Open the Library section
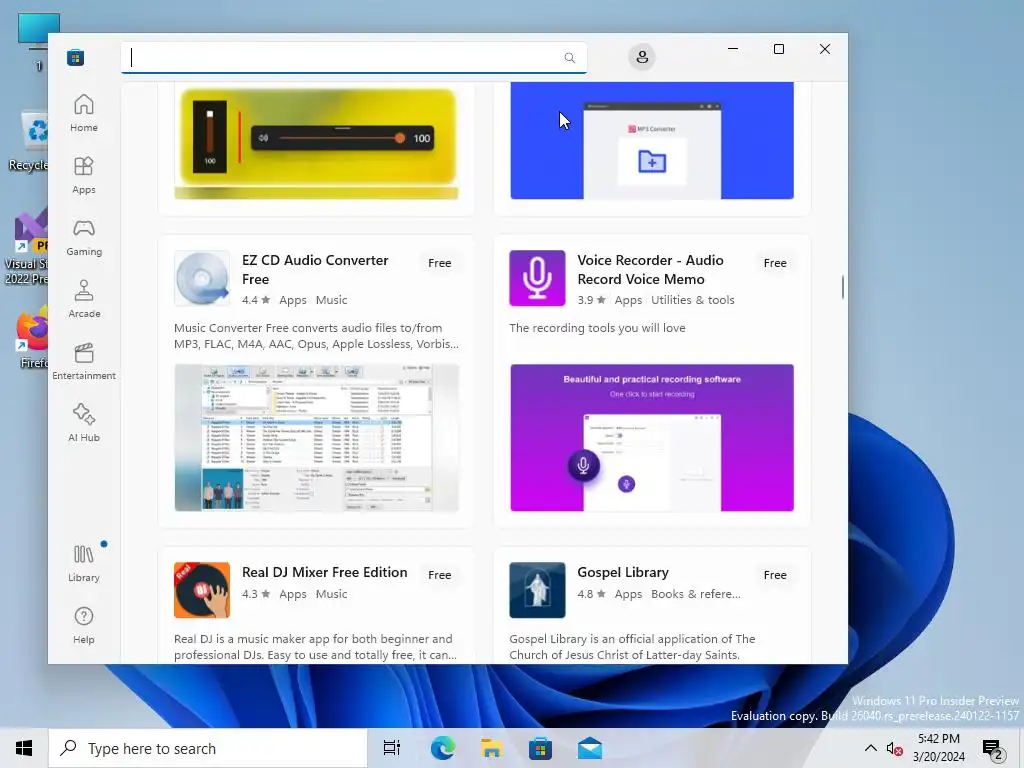 [84, 564]
